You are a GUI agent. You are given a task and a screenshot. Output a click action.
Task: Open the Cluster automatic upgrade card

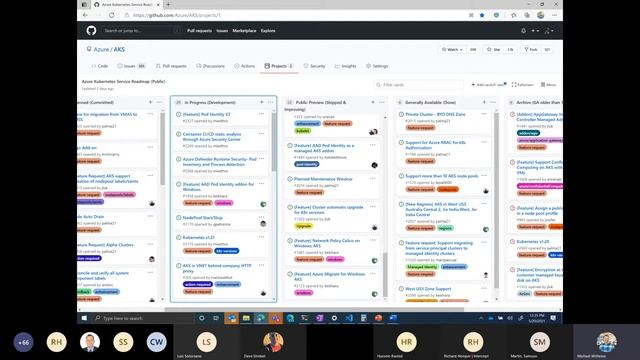tap(329, 210)
